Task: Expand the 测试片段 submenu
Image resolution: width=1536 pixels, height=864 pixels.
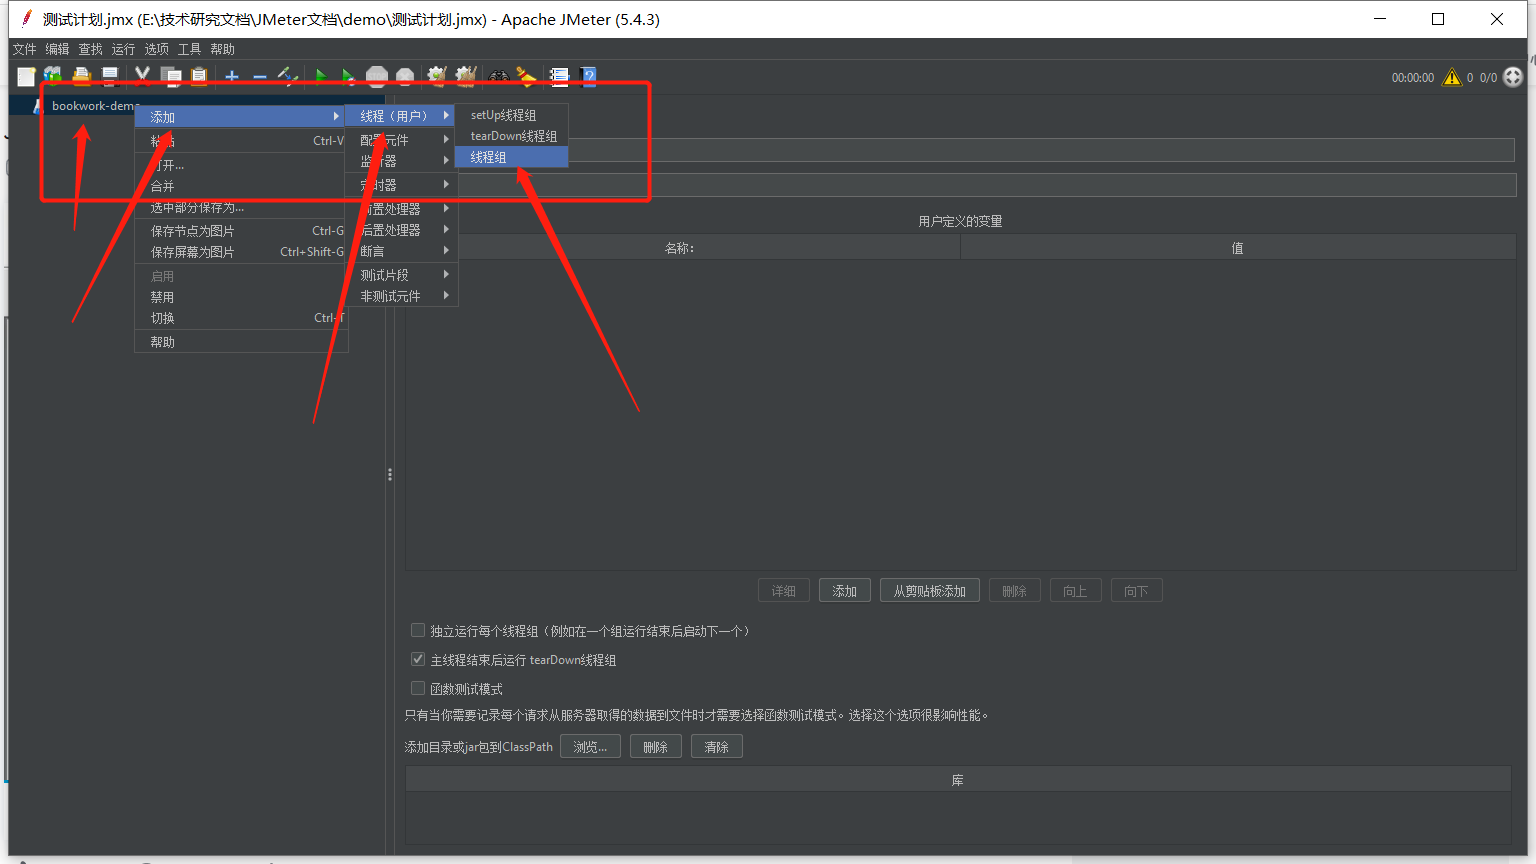Action: [x=401, y=275]
